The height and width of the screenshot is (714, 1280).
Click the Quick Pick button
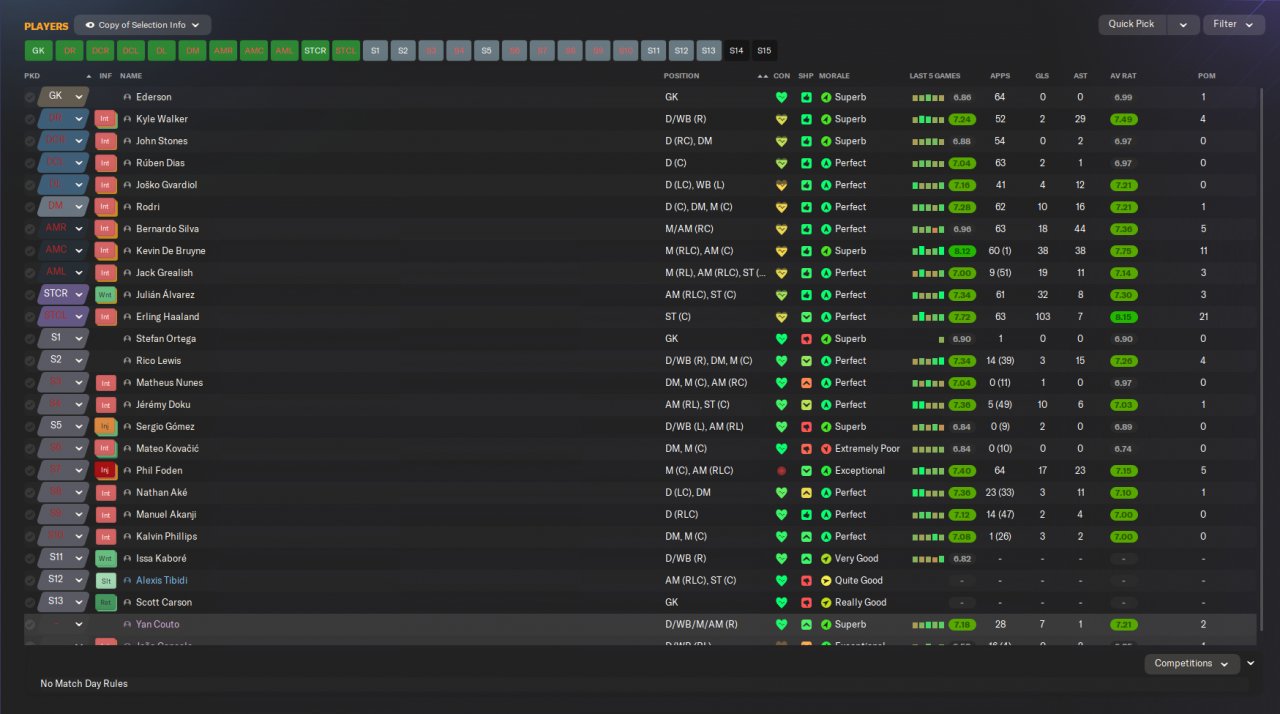click(1132, 25)
